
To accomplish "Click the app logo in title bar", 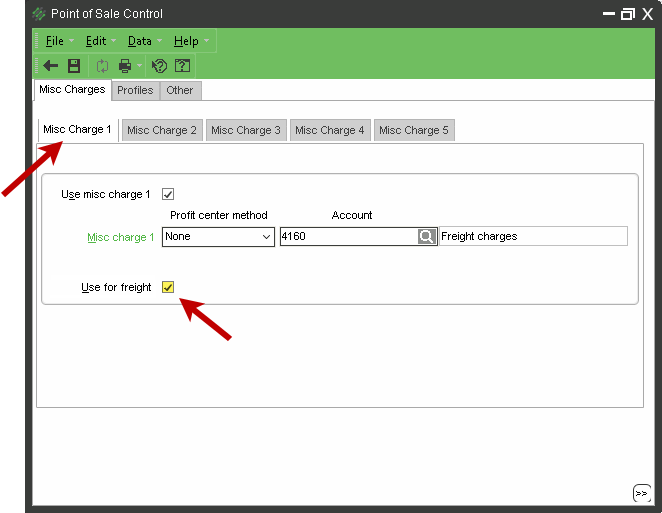I will pos(39,14).
